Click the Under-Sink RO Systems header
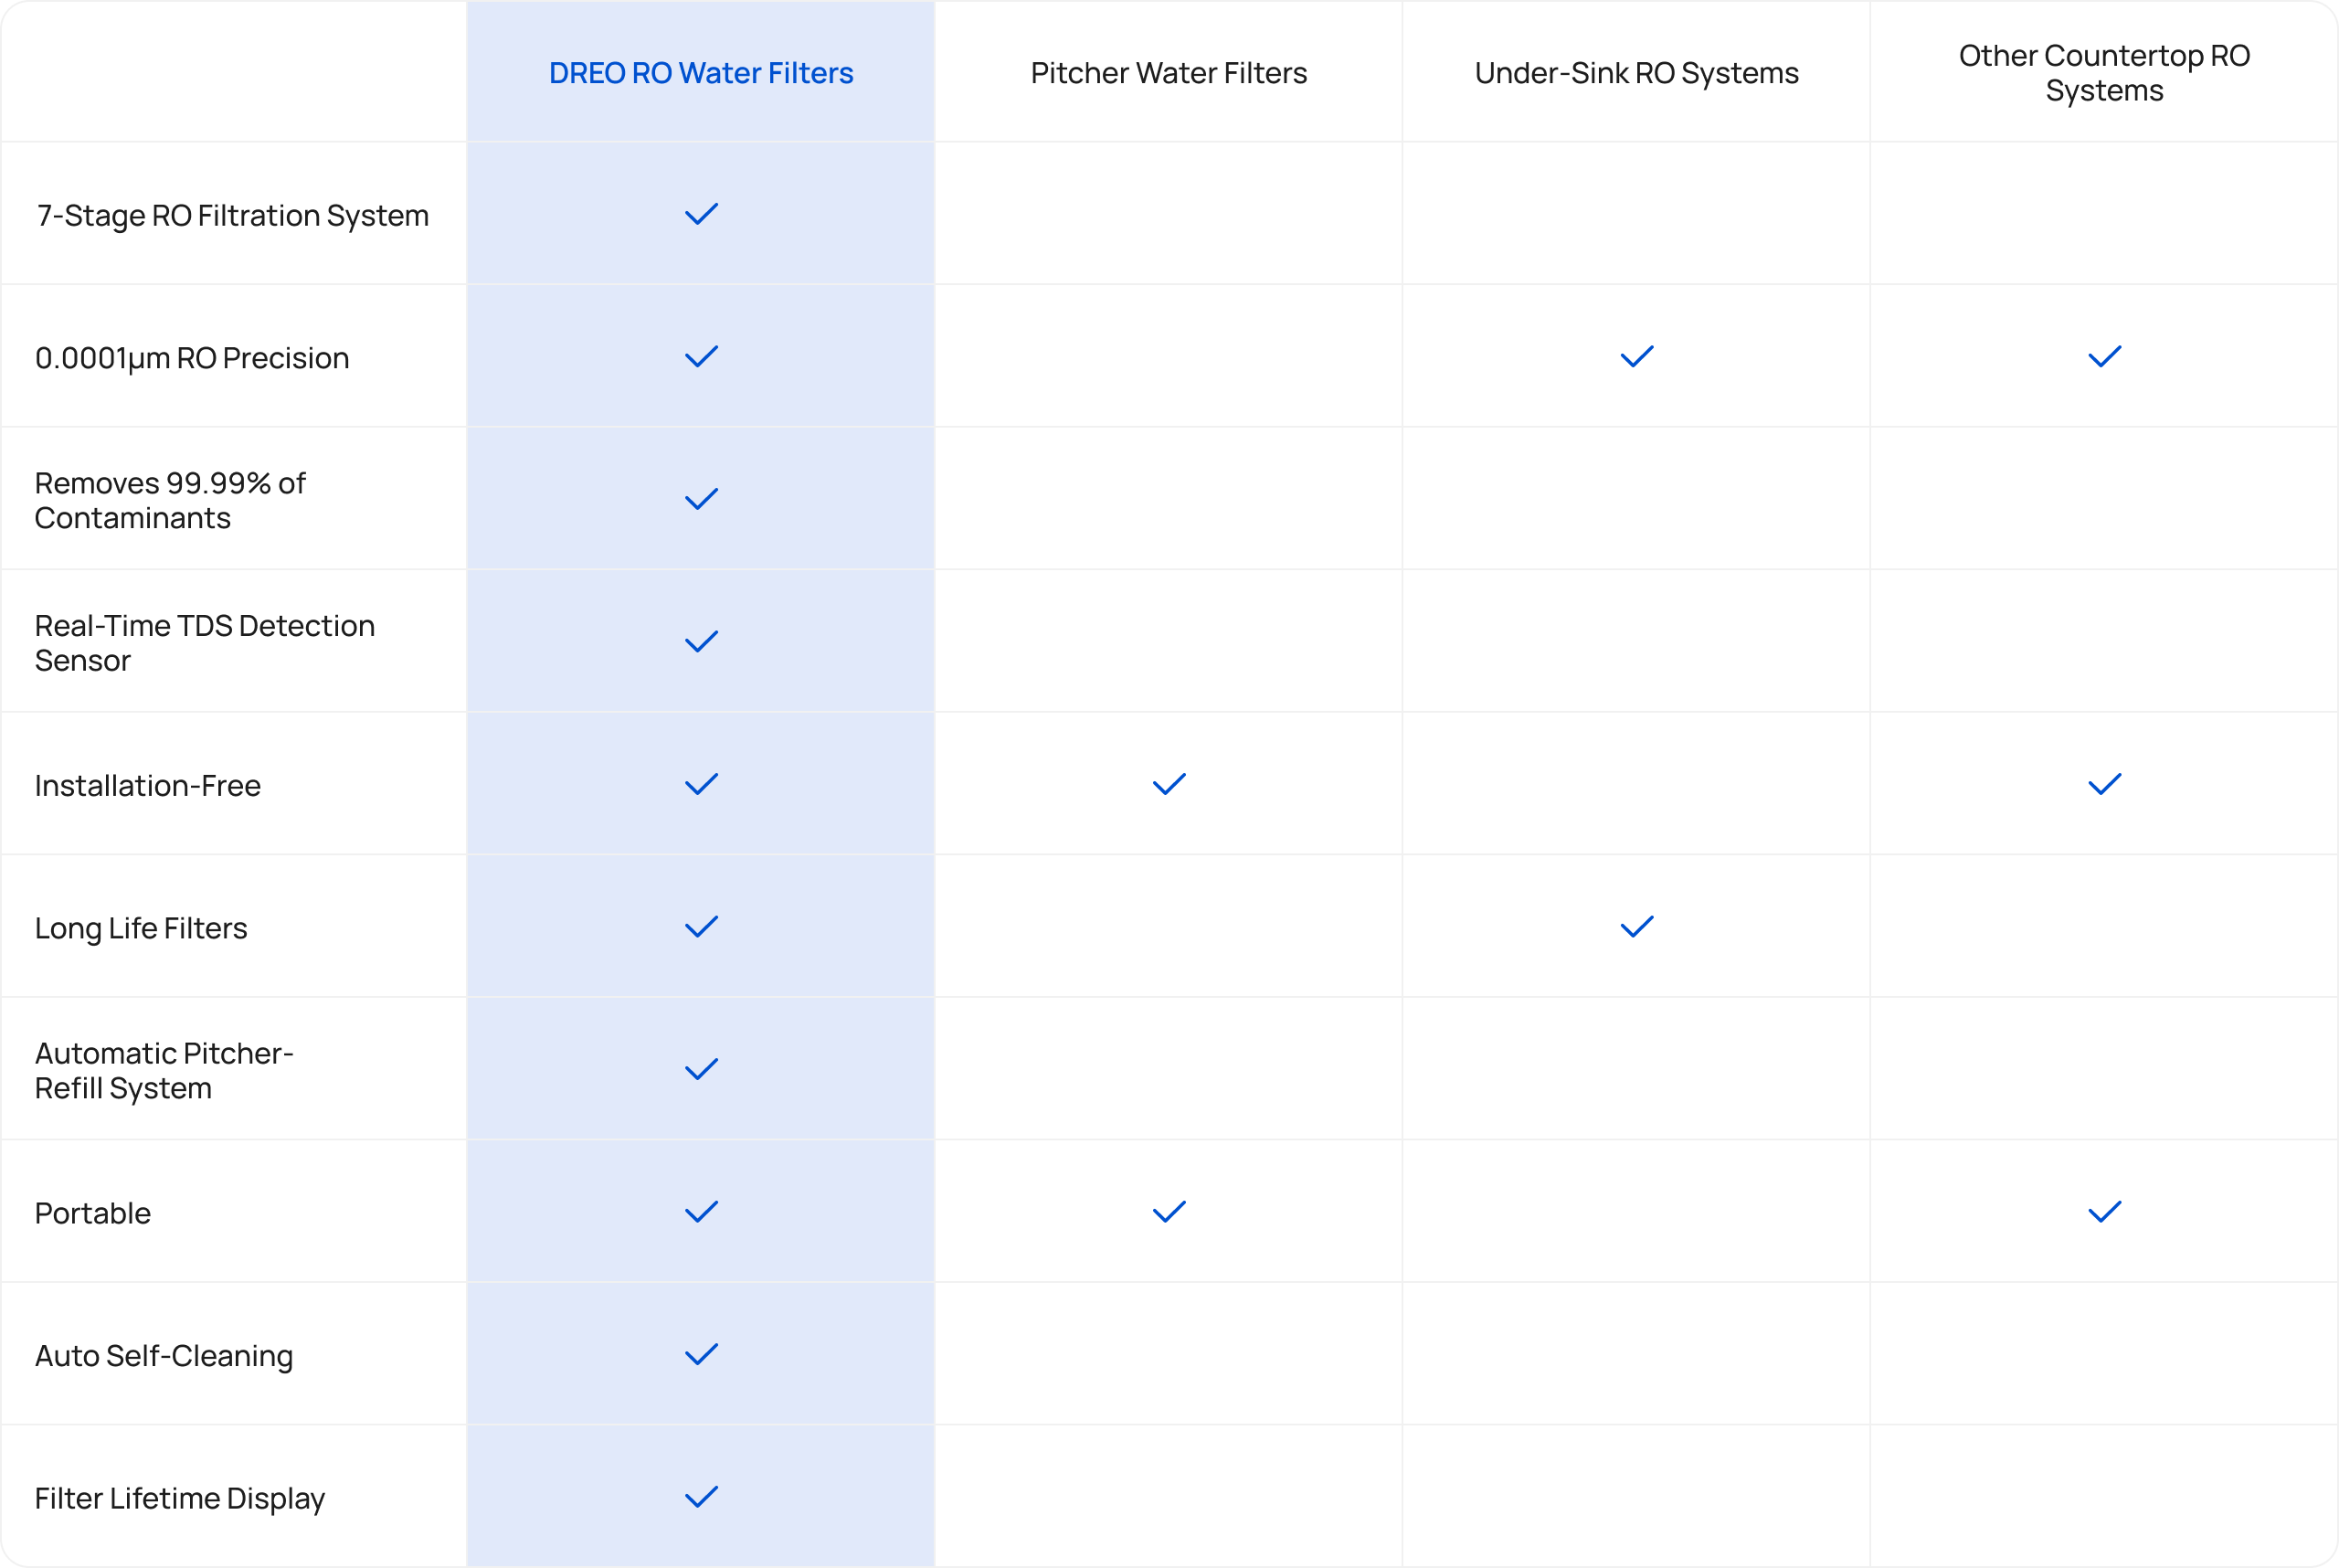Image resolution: width=2339 pixels, height=1568 pixels. (x=1636, y=73)
